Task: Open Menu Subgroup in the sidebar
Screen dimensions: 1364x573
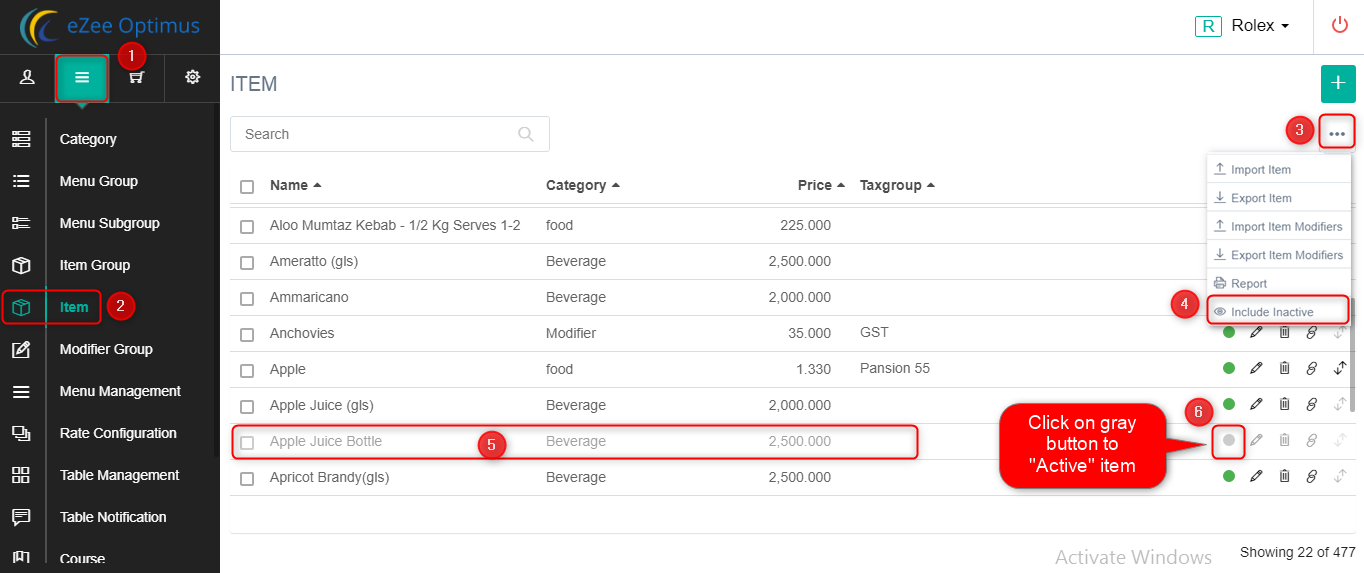Action: pos(109,223)
